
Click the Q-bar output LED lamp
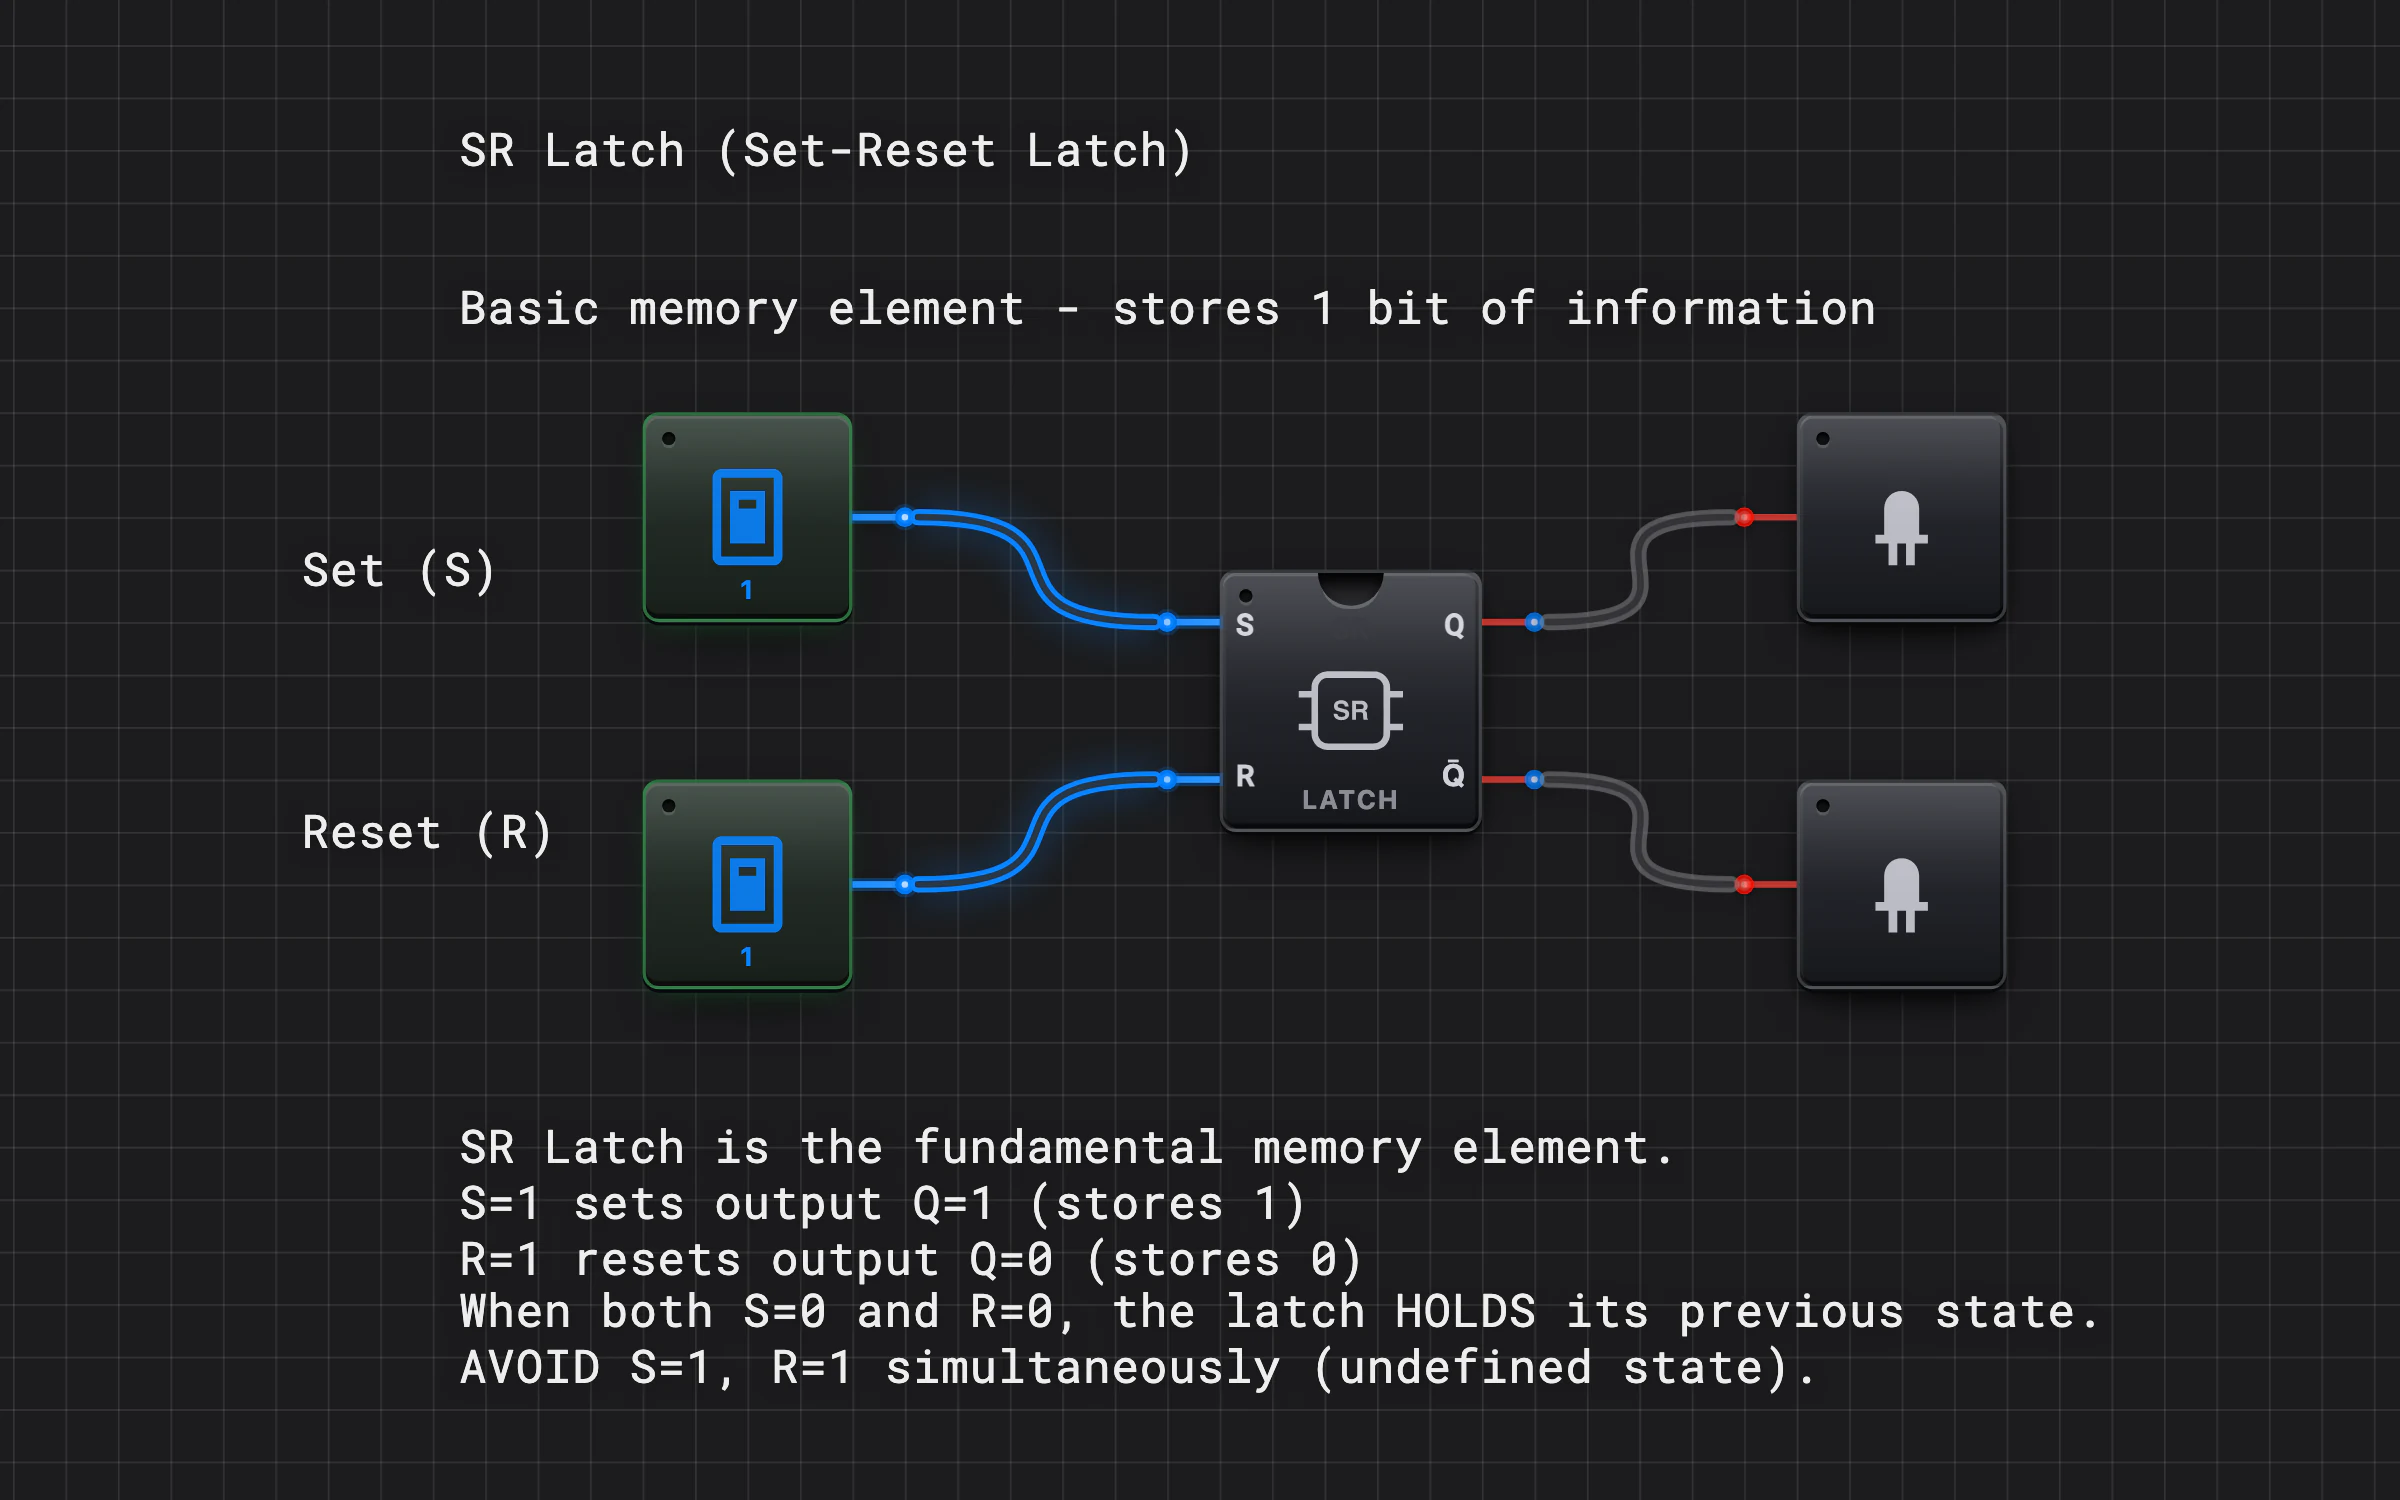[x=1901, y=884]
